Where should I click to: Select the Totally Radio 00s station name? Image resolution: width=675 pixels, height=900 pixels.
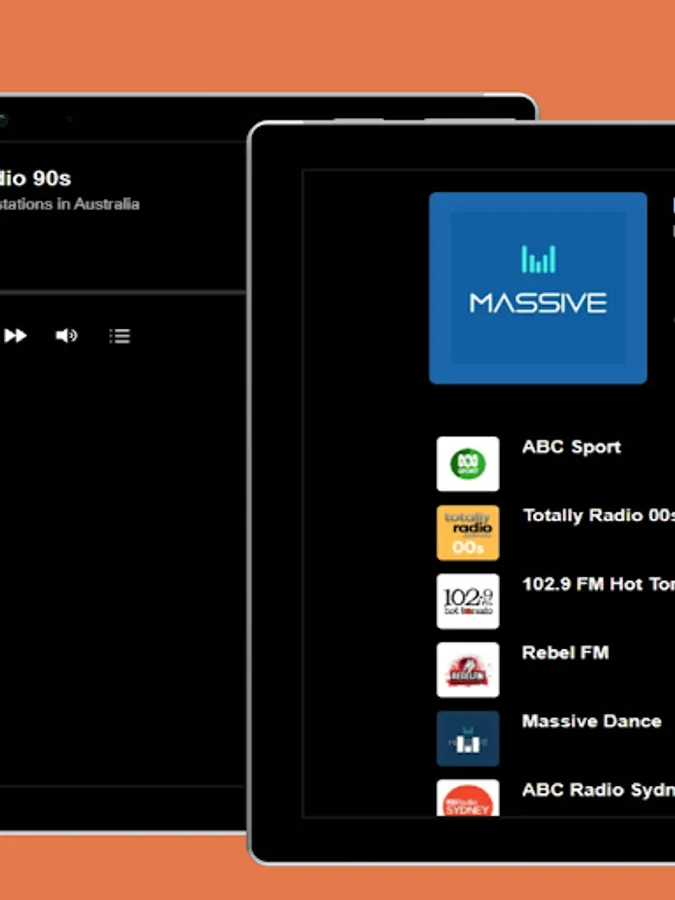pos(599,515)
